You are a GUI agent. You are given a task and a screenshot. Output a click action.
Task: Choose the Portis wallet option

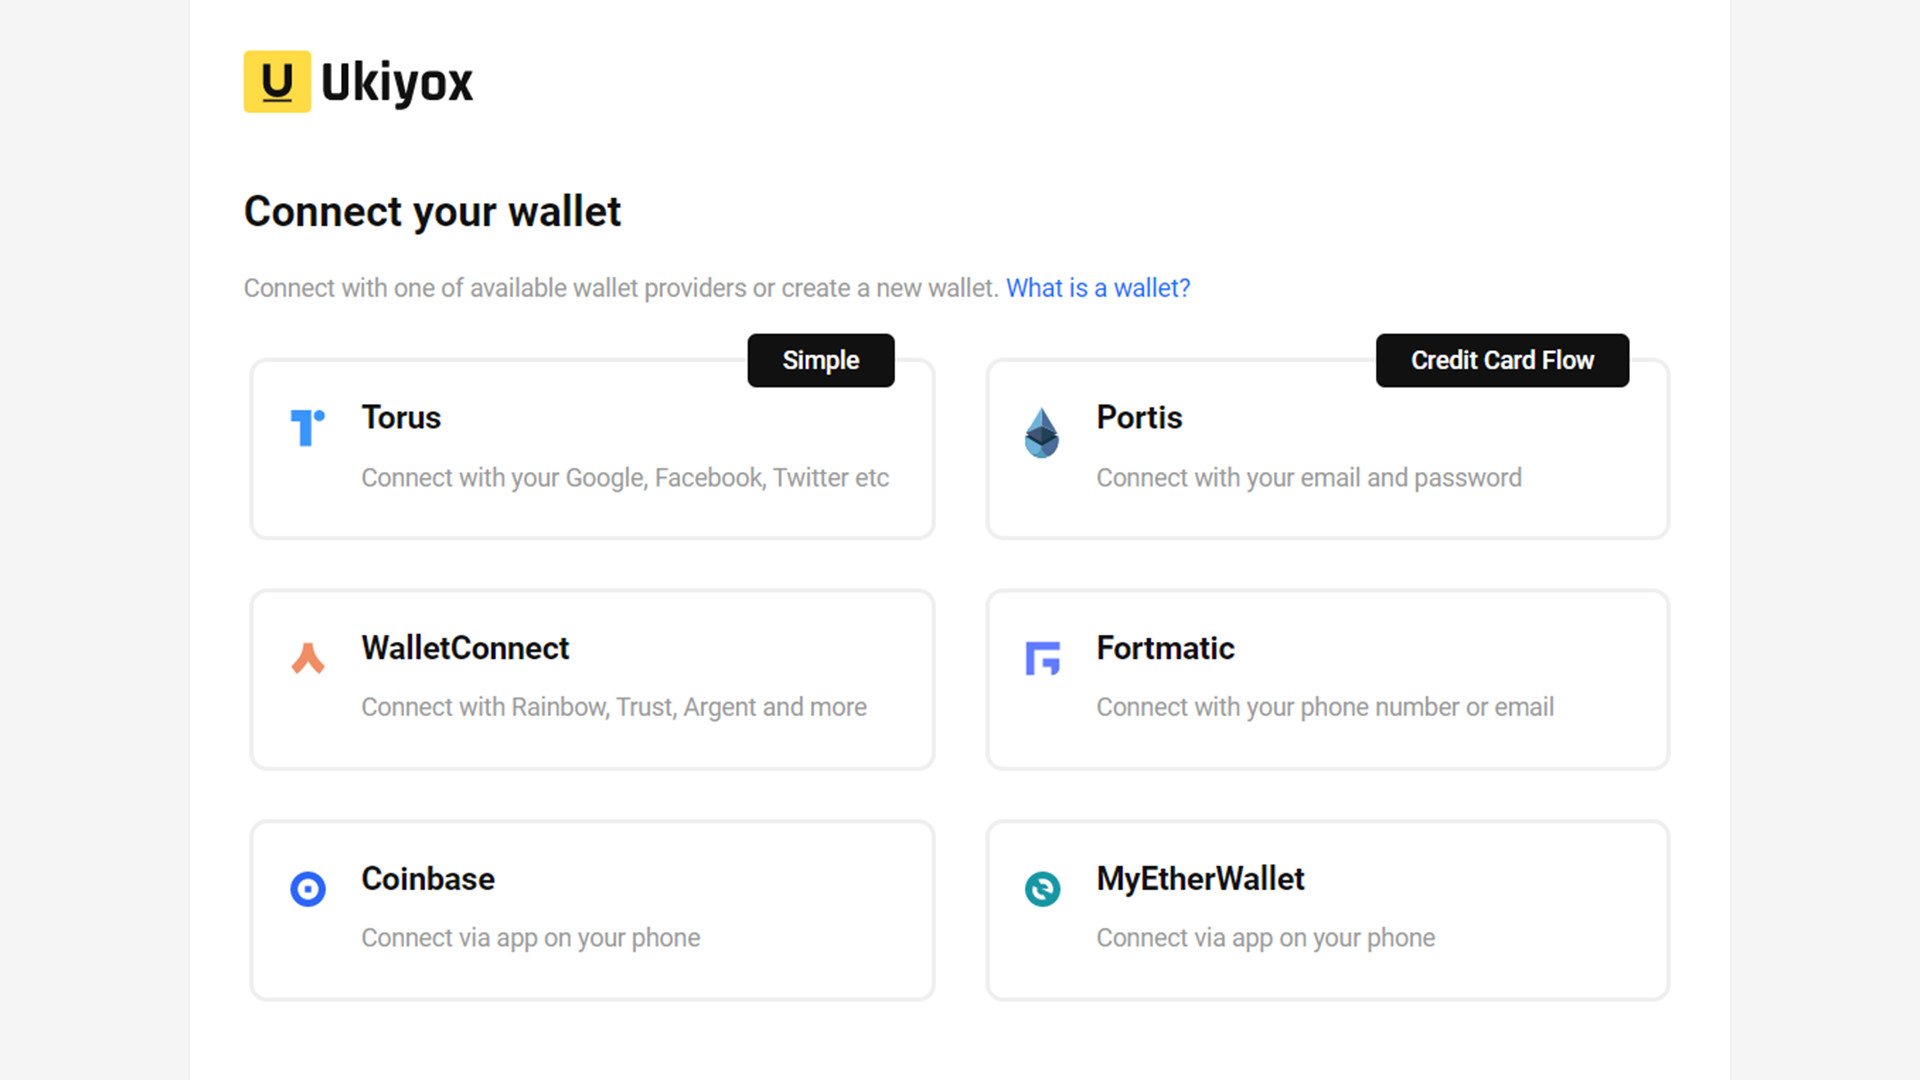coord(1139,417)
